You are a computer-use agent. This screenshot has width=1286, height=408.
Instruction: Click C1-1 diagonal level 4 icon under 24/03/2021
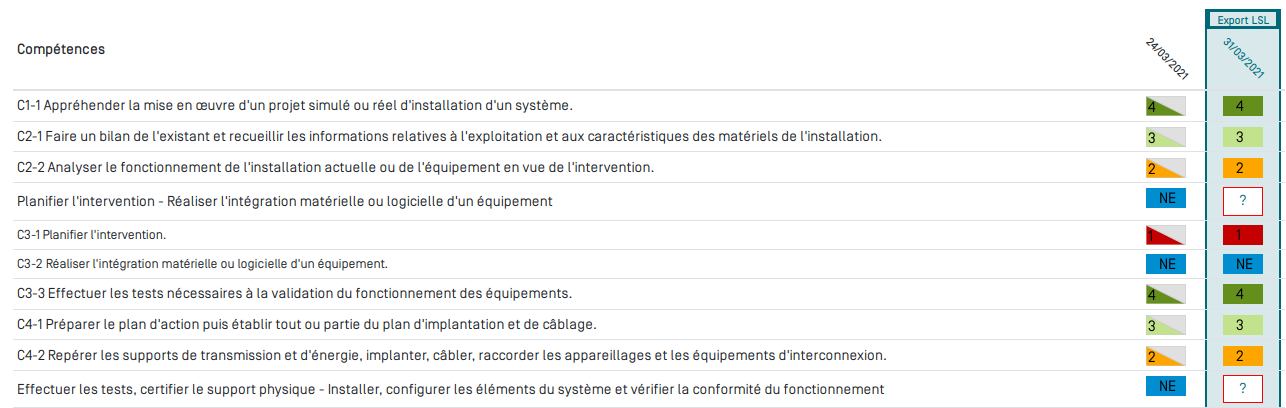click(x=1165, y=106)
